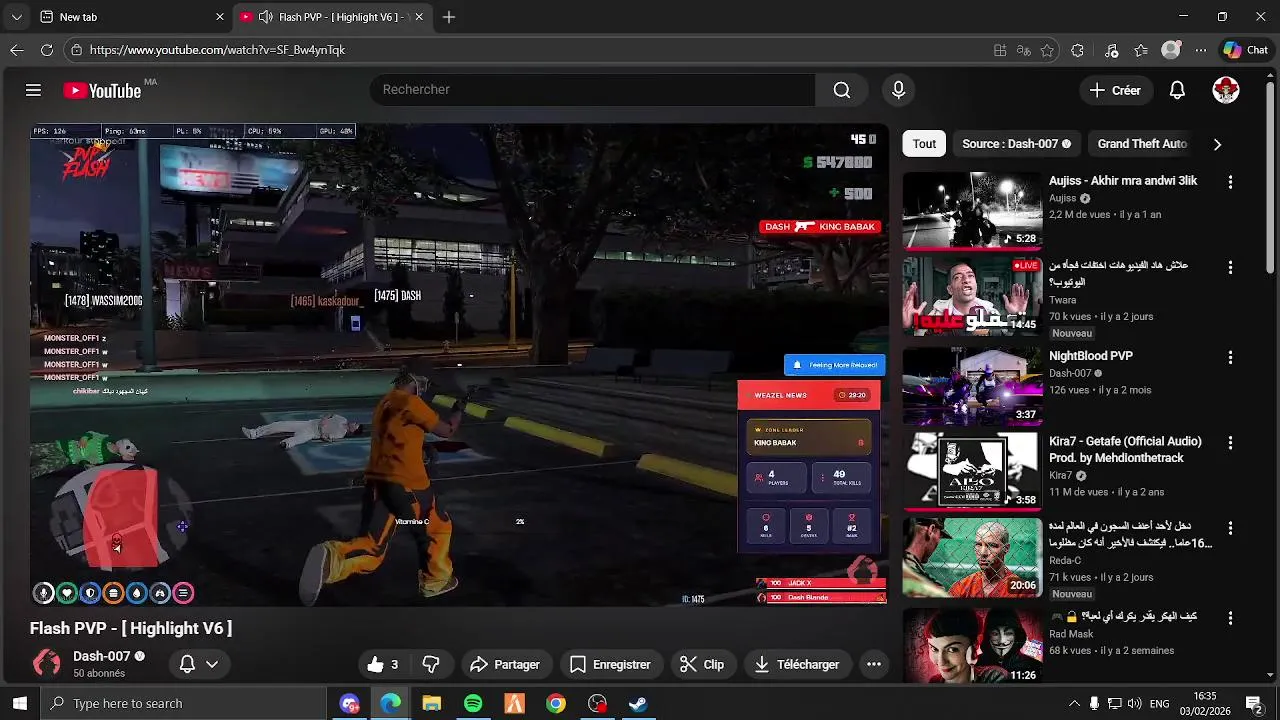1280x720 pixels.
Task: Open the Windows notification center
Action: tap(1253, 703)
